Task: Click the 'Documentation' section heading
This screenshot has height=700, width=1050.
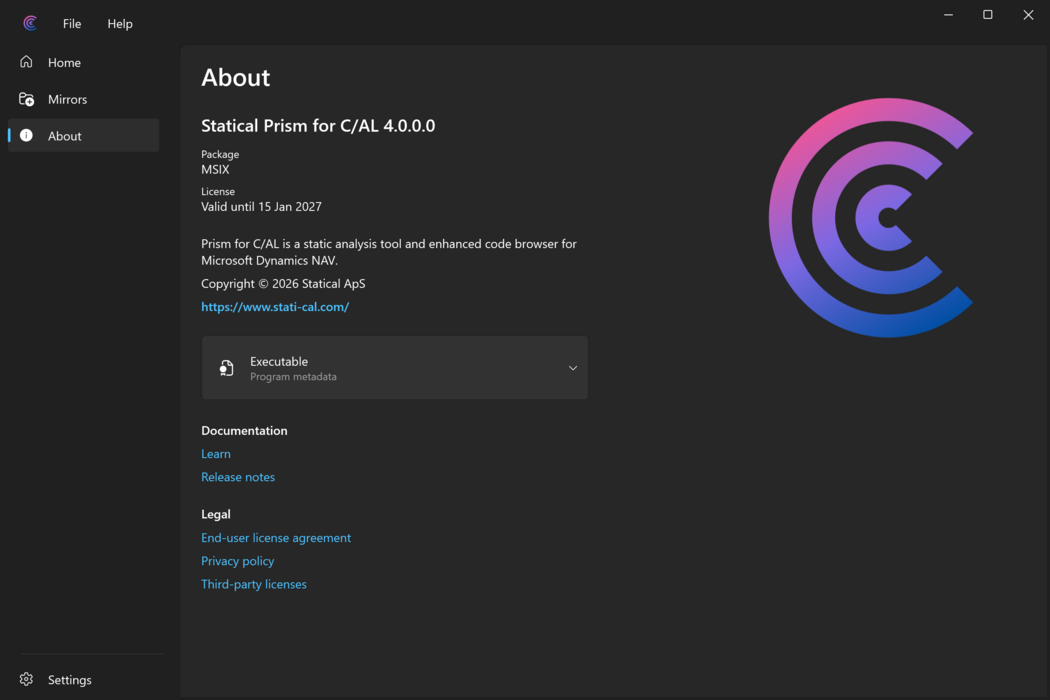Action: tap(244, 431)
